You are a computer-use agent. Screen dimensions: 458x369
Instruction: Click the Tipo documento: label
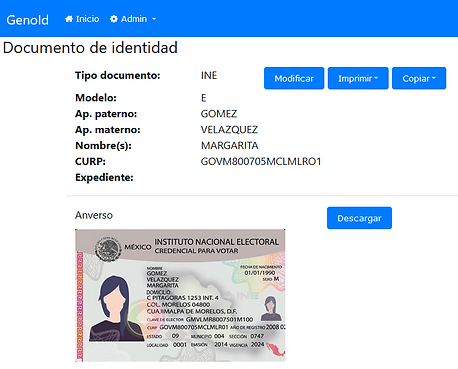click(x=118, y=76)
